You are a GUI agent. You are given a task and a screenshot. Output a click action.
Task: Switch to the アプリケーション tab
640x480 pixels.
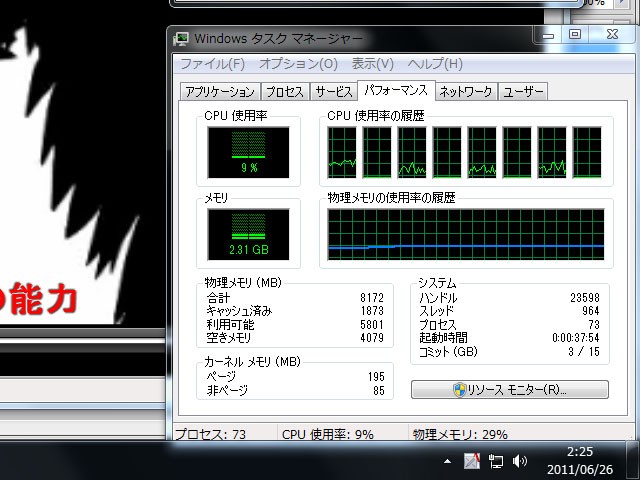click(x=220, y=91)
